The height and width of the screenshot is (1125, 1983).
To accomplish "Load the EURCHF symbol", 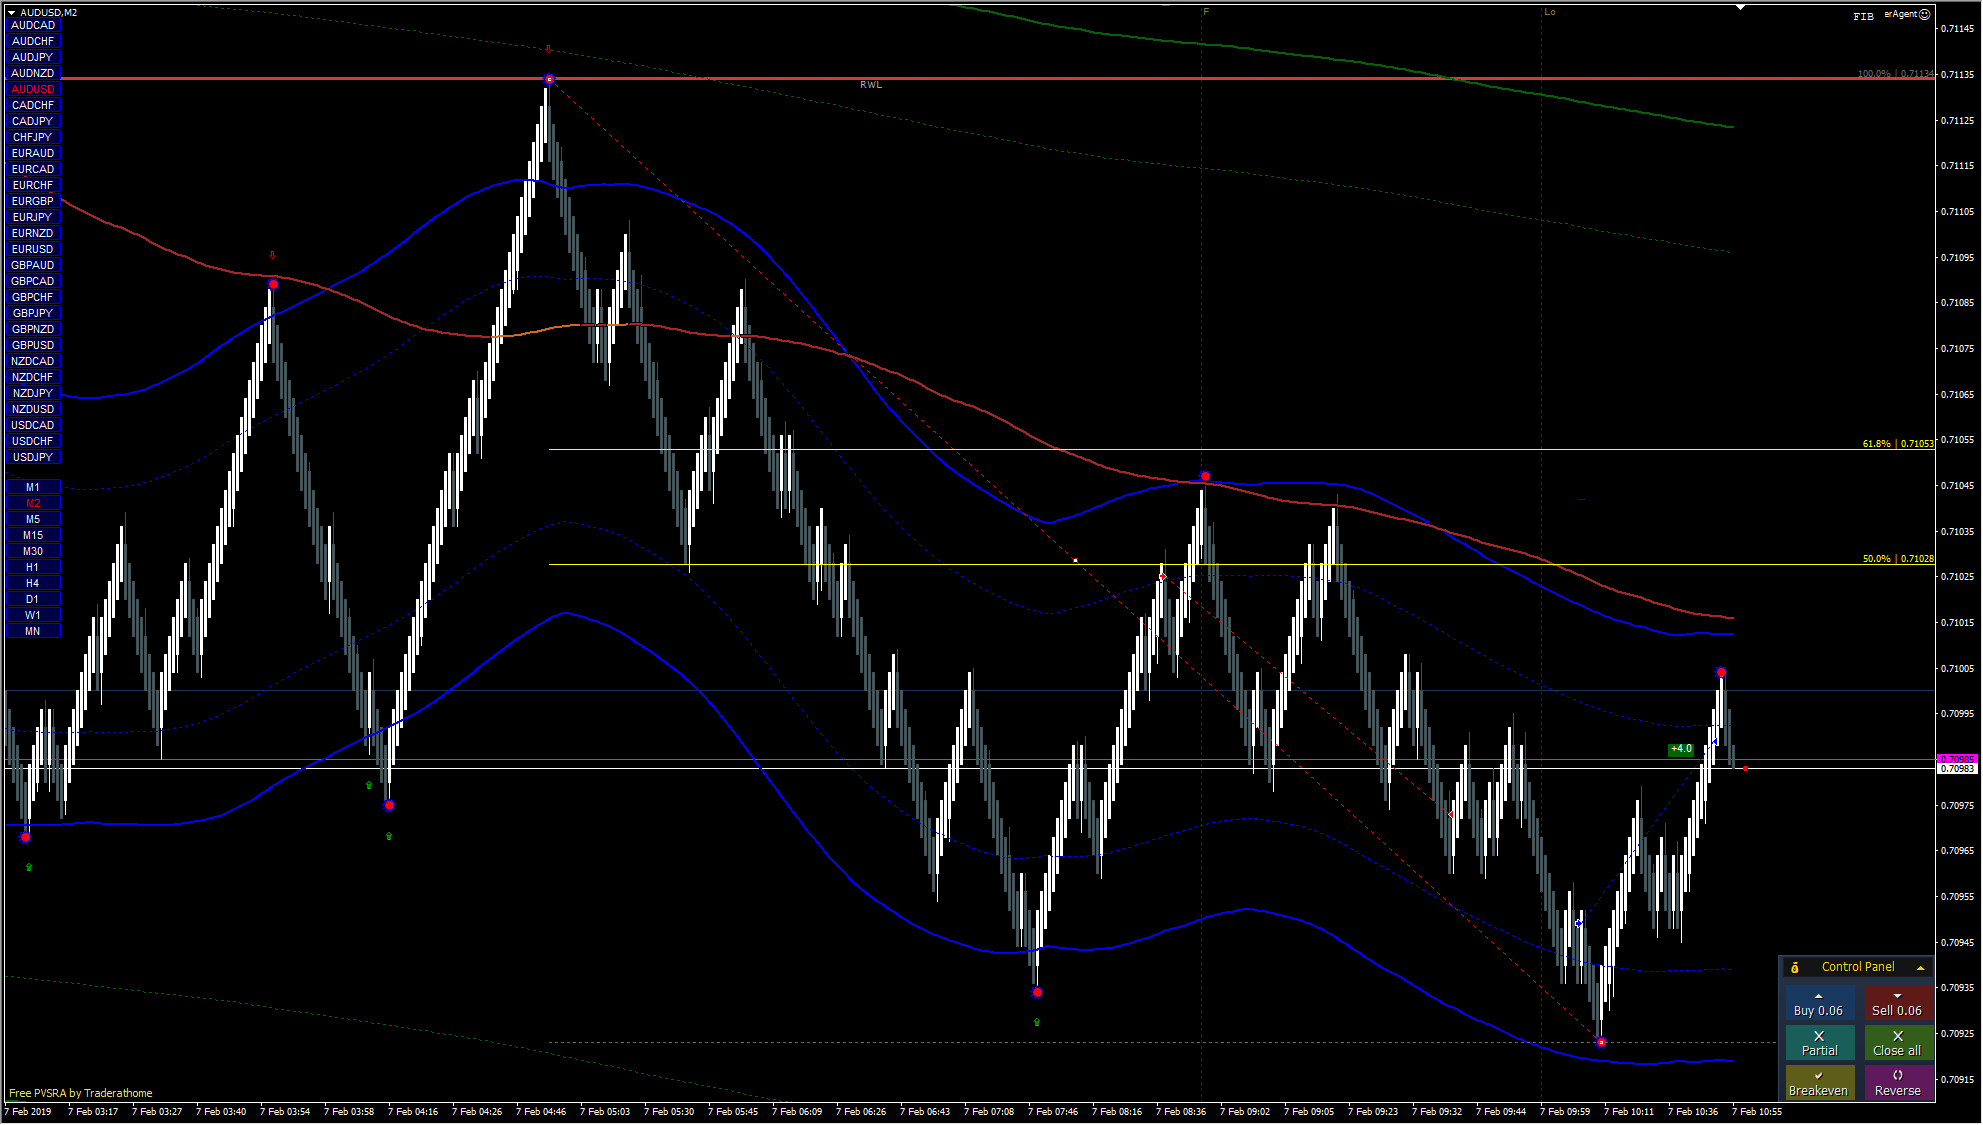I will point(33,185).
